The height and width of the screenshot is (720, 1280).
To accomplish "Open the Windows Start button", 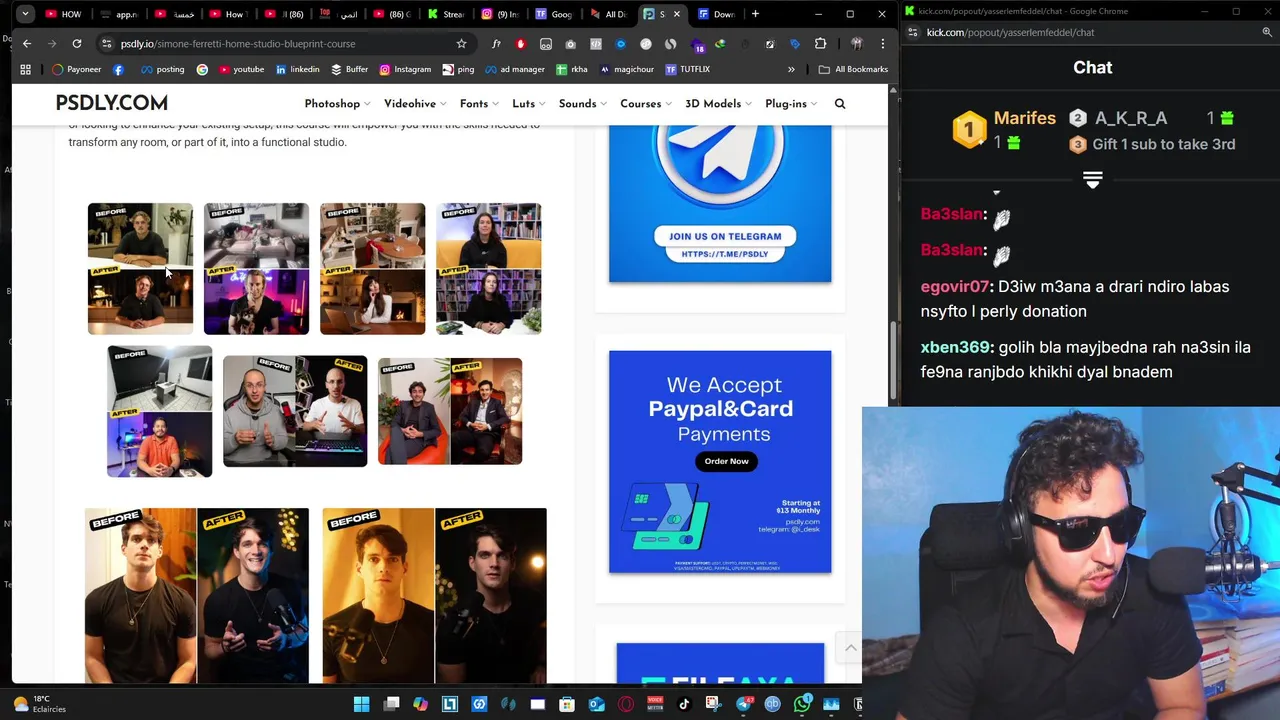I will tap(362, 704).
